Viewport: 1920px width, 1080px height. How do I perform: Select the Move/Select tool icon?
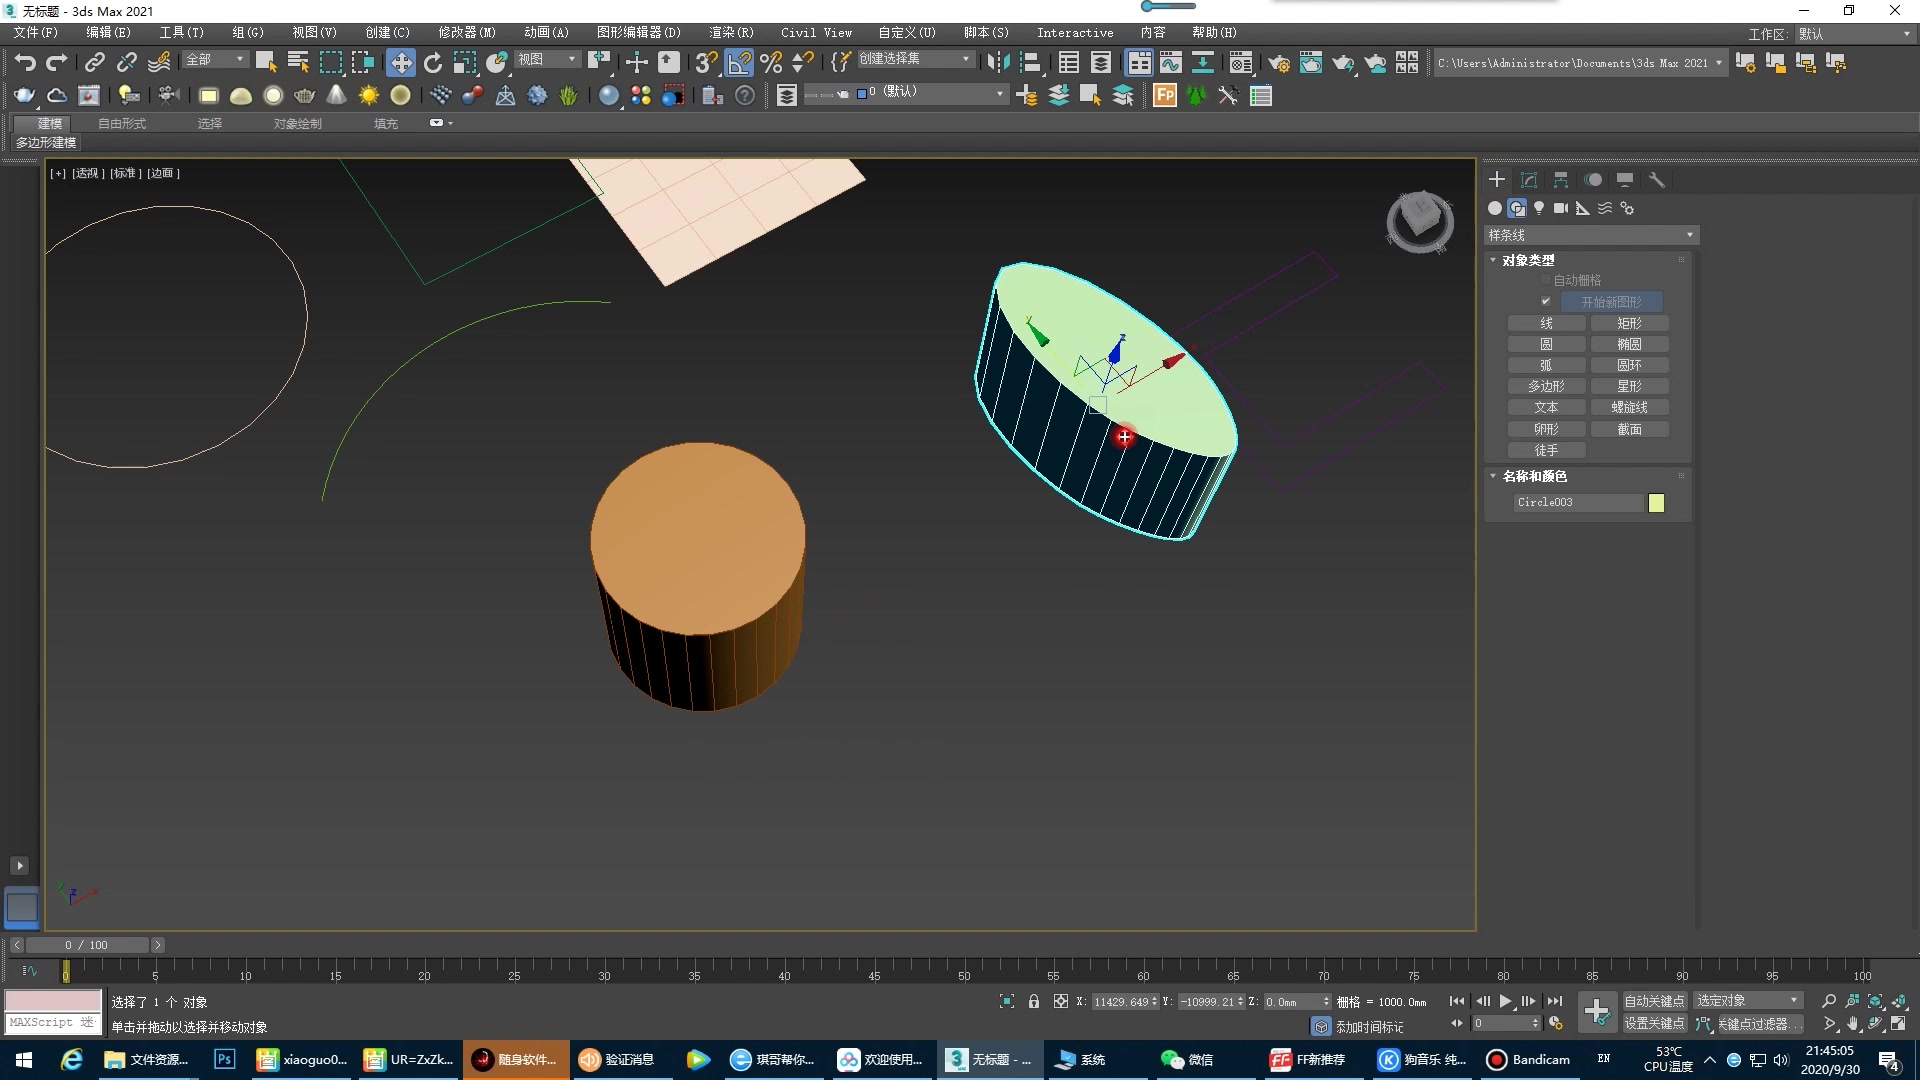pos(400,62)
